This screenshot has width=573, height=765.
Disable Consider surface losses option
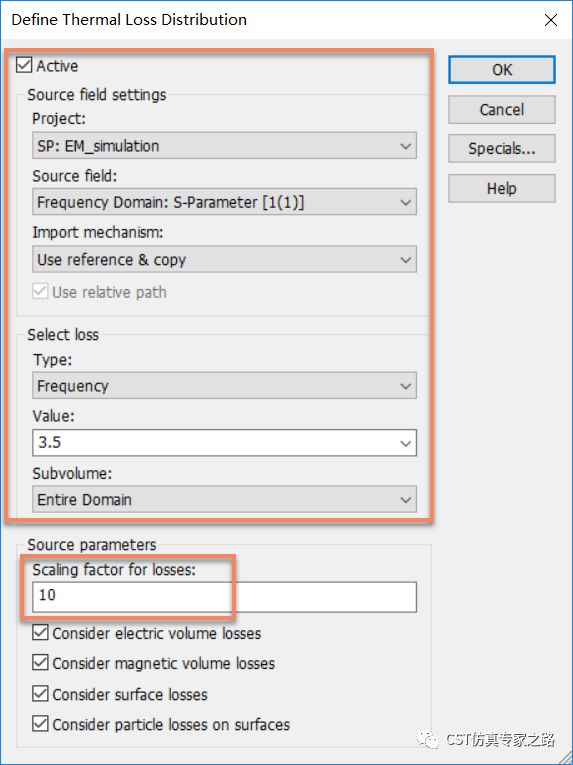[40, 693]
